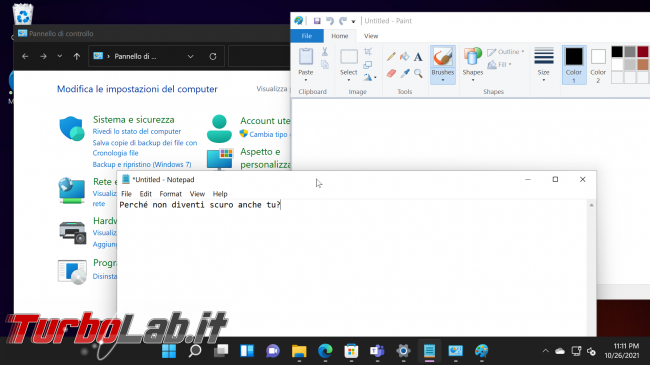Viewport: 650px width, 365px height.
Task: Expand the Paste dropdown arrow in Paint
Action: tap(306, 80)
